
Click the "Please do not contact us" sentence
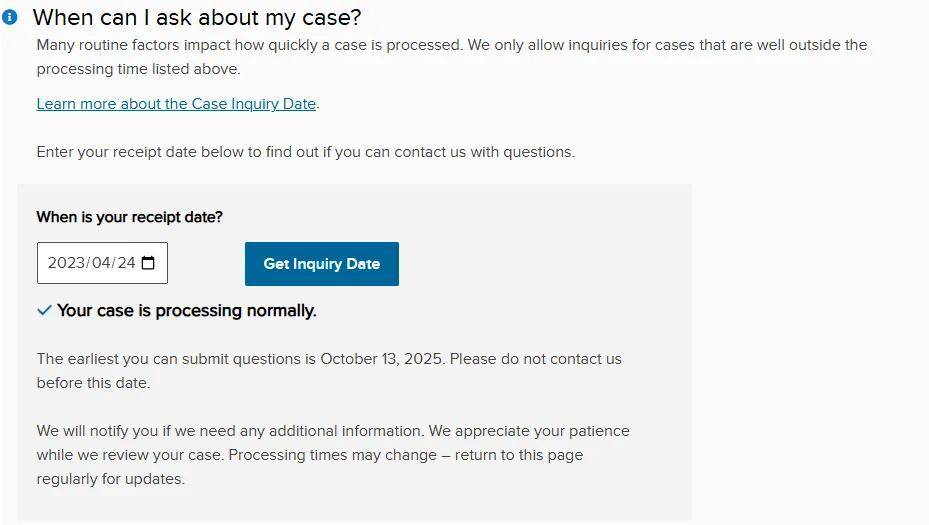(x=535, y=359)
